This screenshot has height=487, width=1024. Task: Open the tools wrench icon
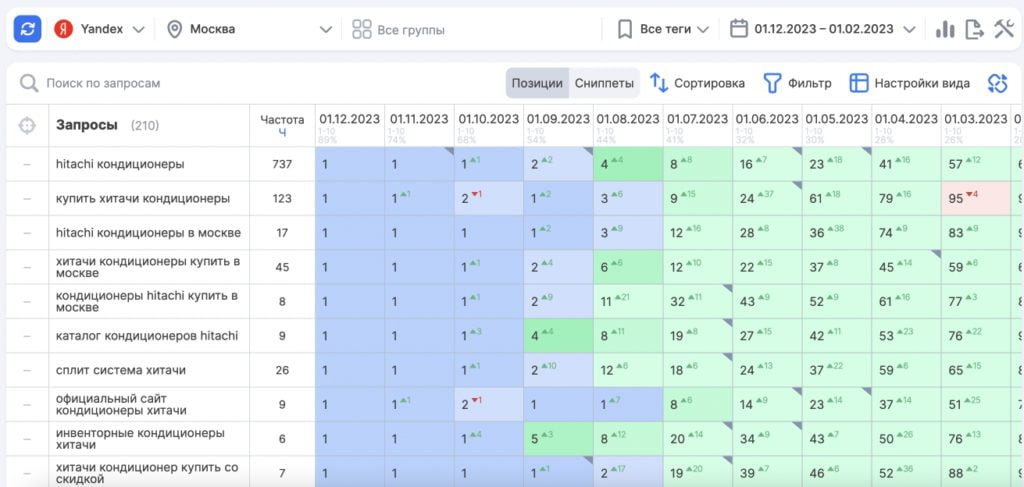tap(1003, 29)
